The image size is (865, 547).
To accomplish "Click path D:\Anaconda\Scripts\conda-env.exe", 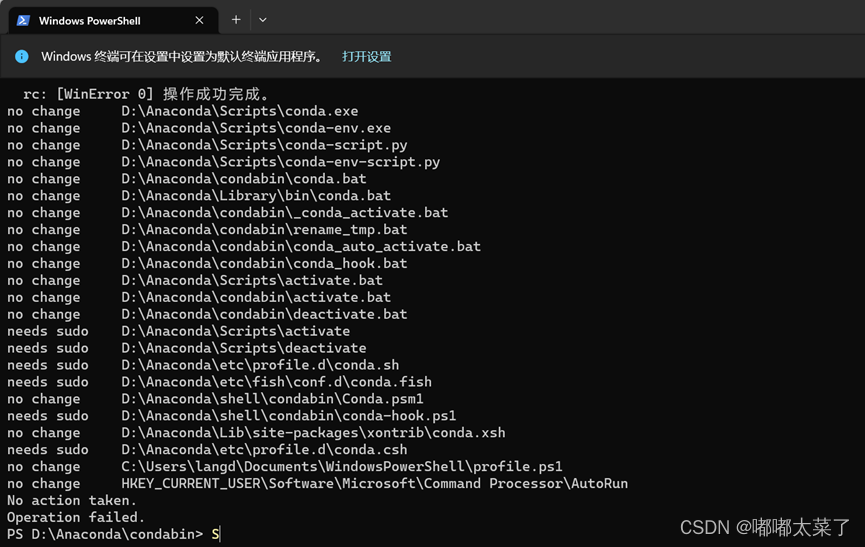I will point(256,128).
